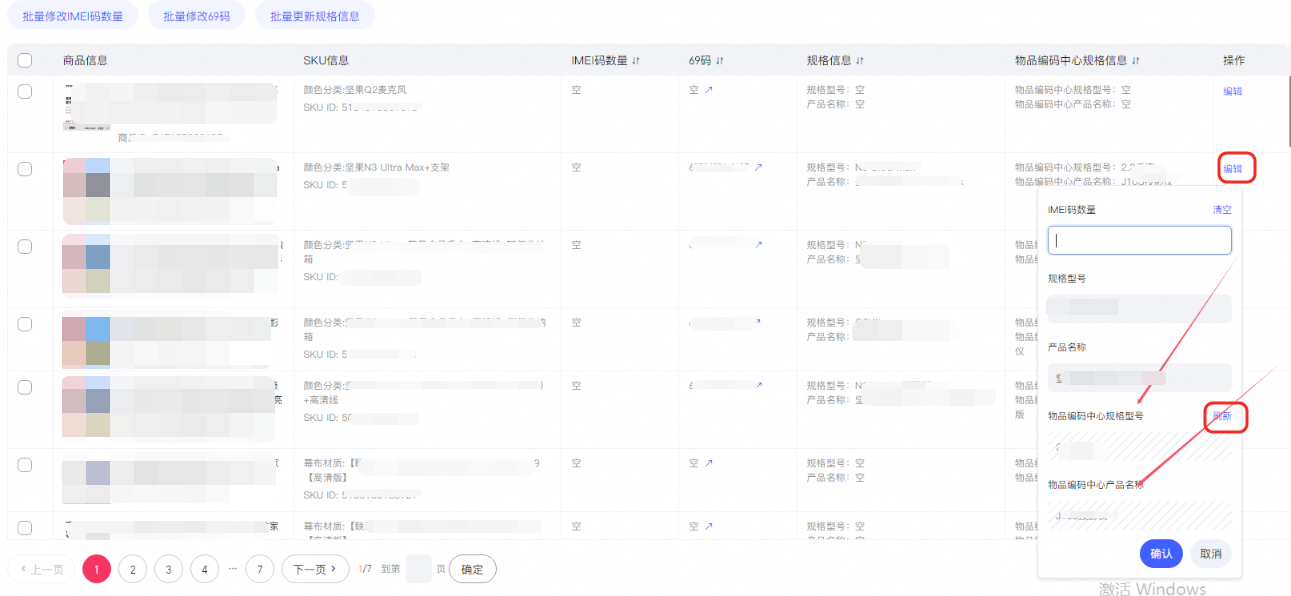Image resolution: width=1291 pixels, height=596 pixels.
Task: Go to pagination page 1
Action: 97,569
